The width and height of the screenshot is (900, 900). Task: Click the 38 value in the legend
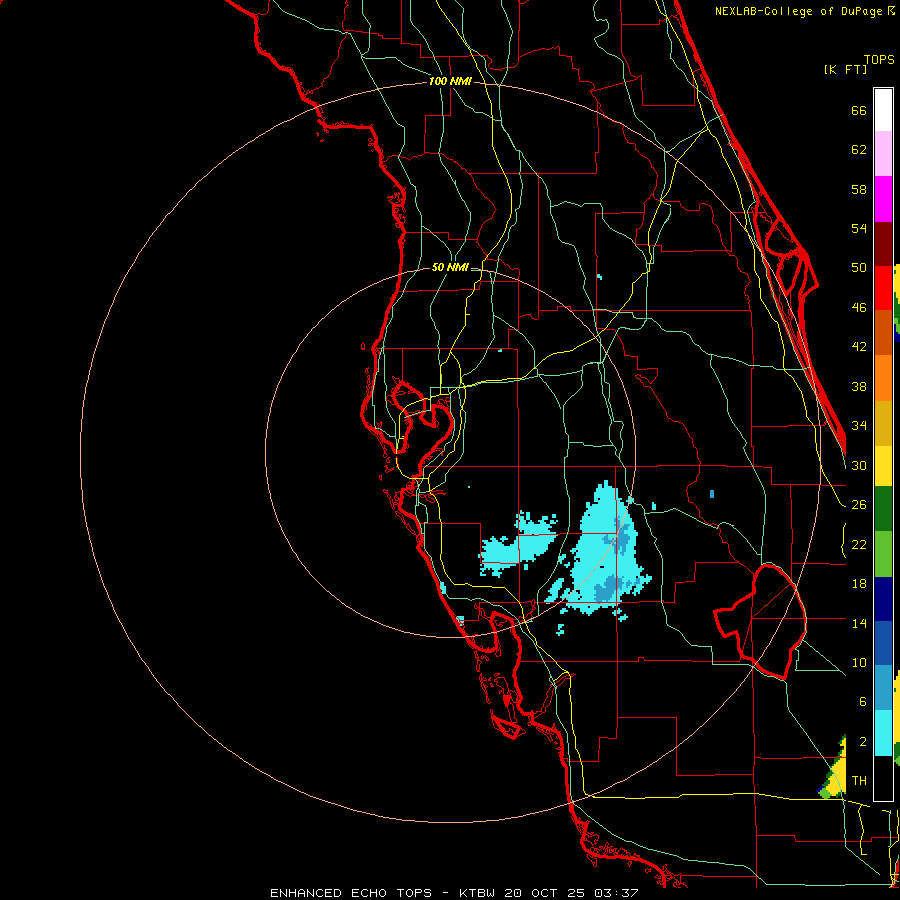coord(859,387)
